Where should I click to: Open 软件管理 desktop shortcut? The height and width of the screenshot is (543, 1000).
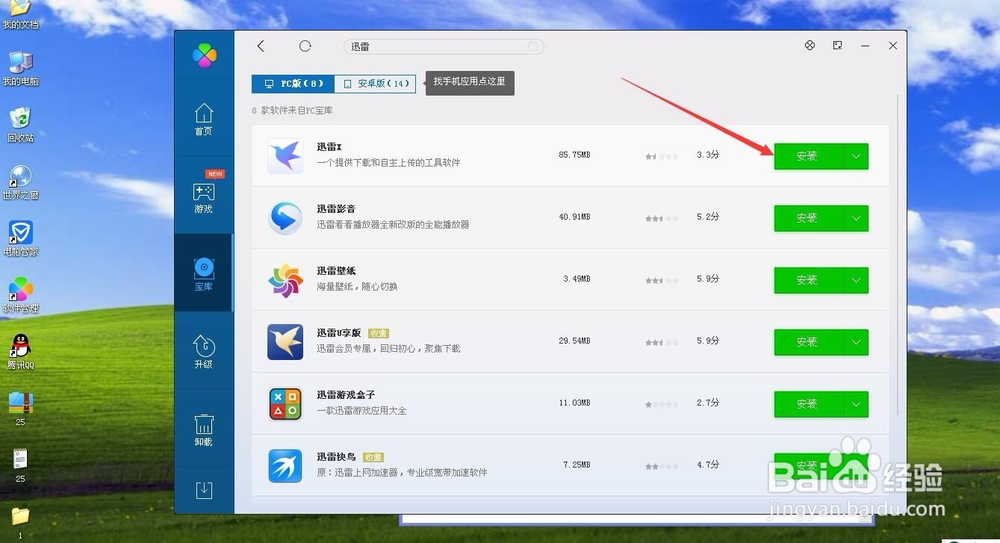(20, 295)
